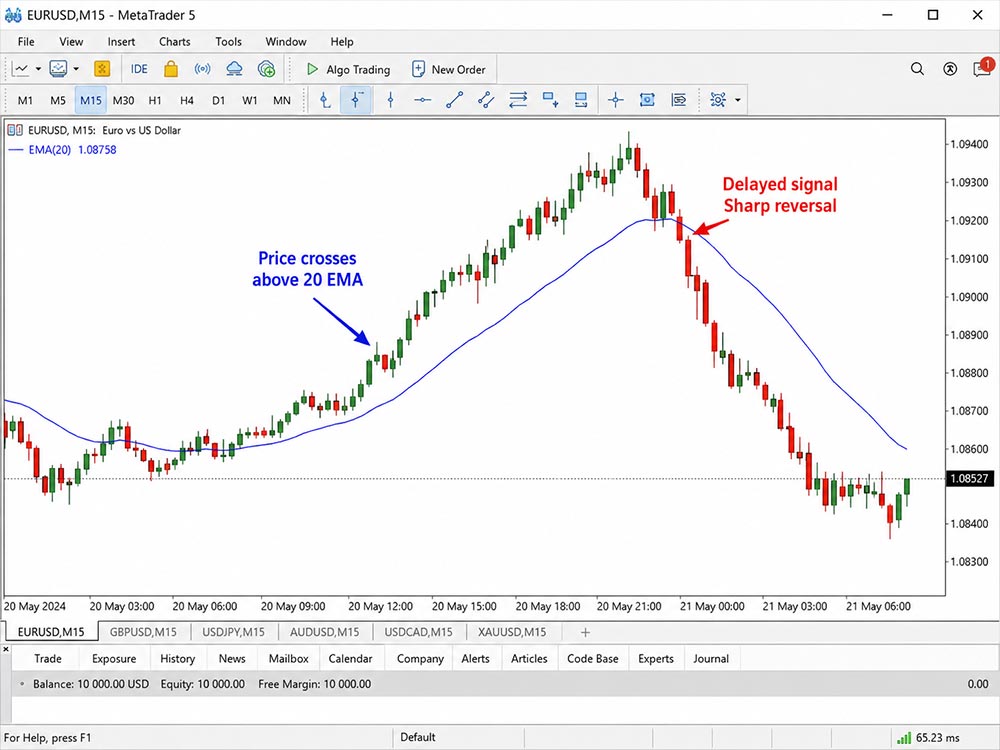This screenshot has height=750, width=1000.
Task: Open the View menu
Action: pyautogui.click(x=71, y=41)
